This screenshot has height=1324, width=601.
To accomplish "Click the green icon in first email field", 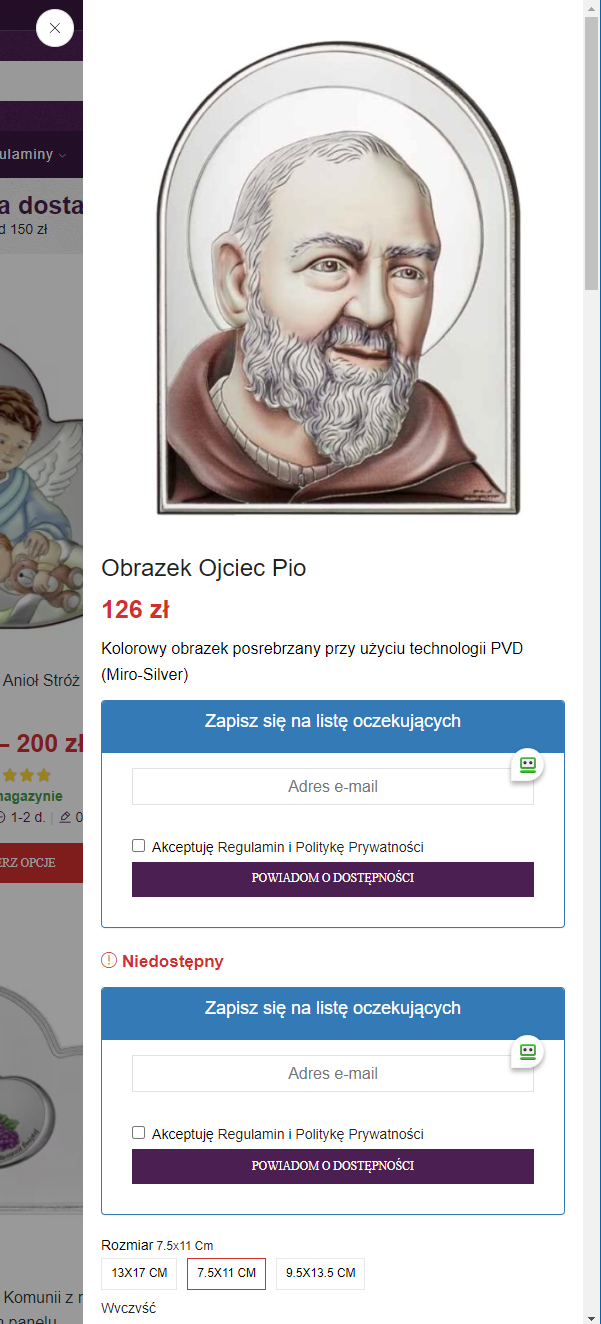I will (528, 765).
